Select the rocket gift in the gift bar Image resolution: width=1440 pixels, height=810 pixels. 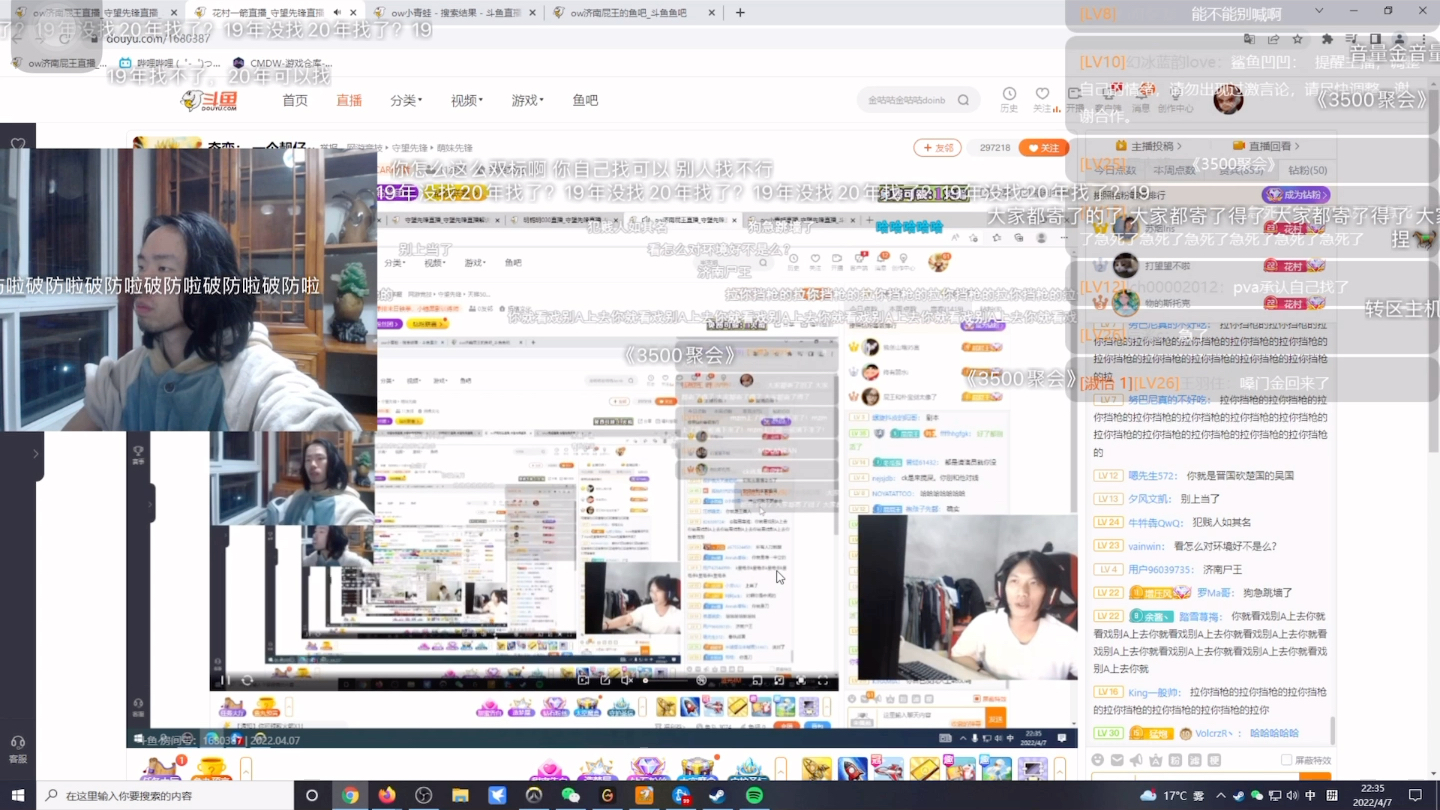pos(852,769)
